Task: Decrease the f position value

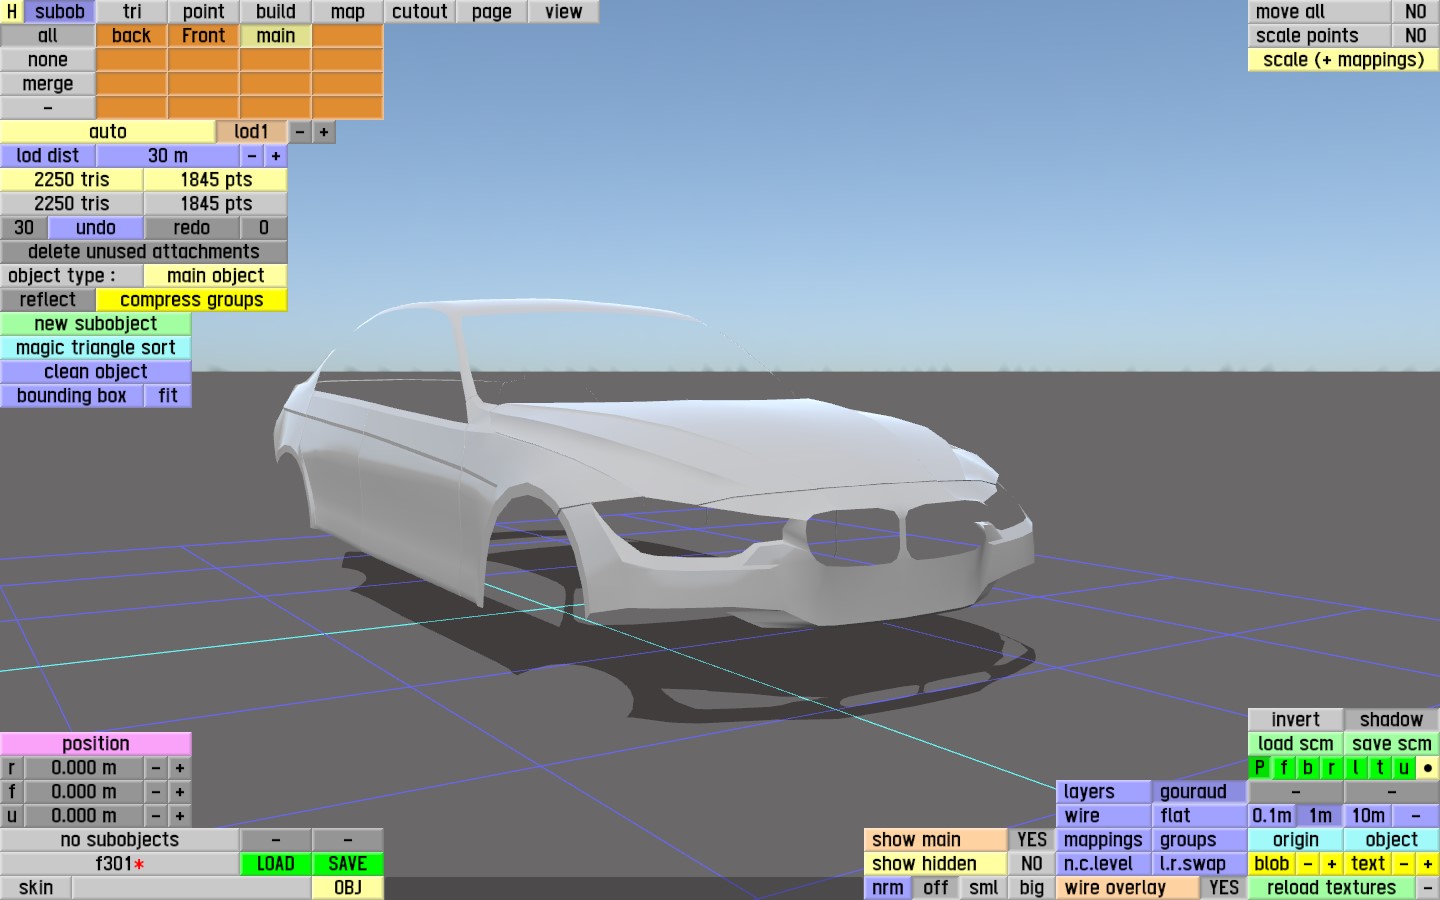Action: click(x=156, y=792)
